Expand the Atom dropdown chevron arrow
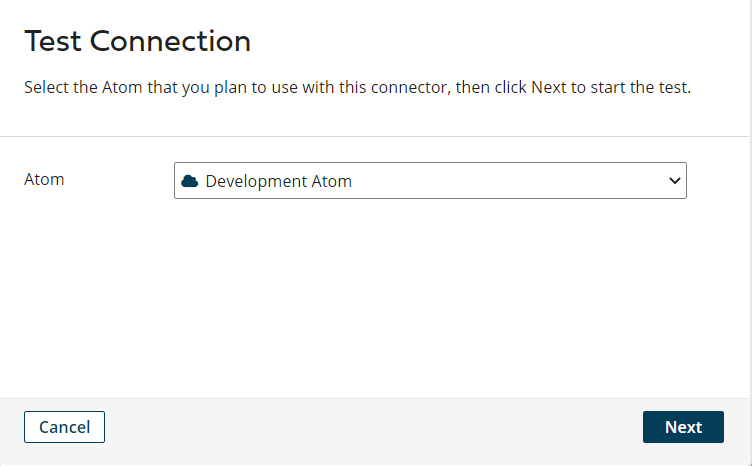Viewport: 752px width, 466px height. [x=674, y=181]
